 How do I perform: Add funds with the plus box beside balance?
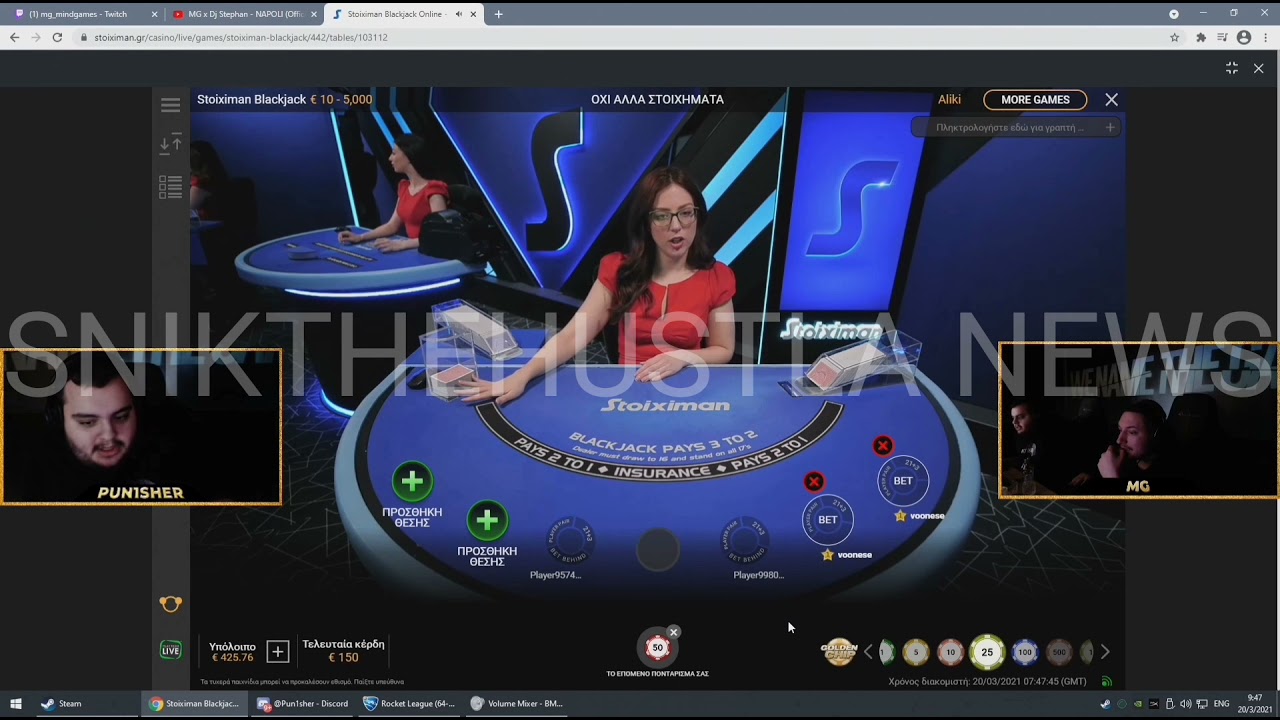point(278,652)
